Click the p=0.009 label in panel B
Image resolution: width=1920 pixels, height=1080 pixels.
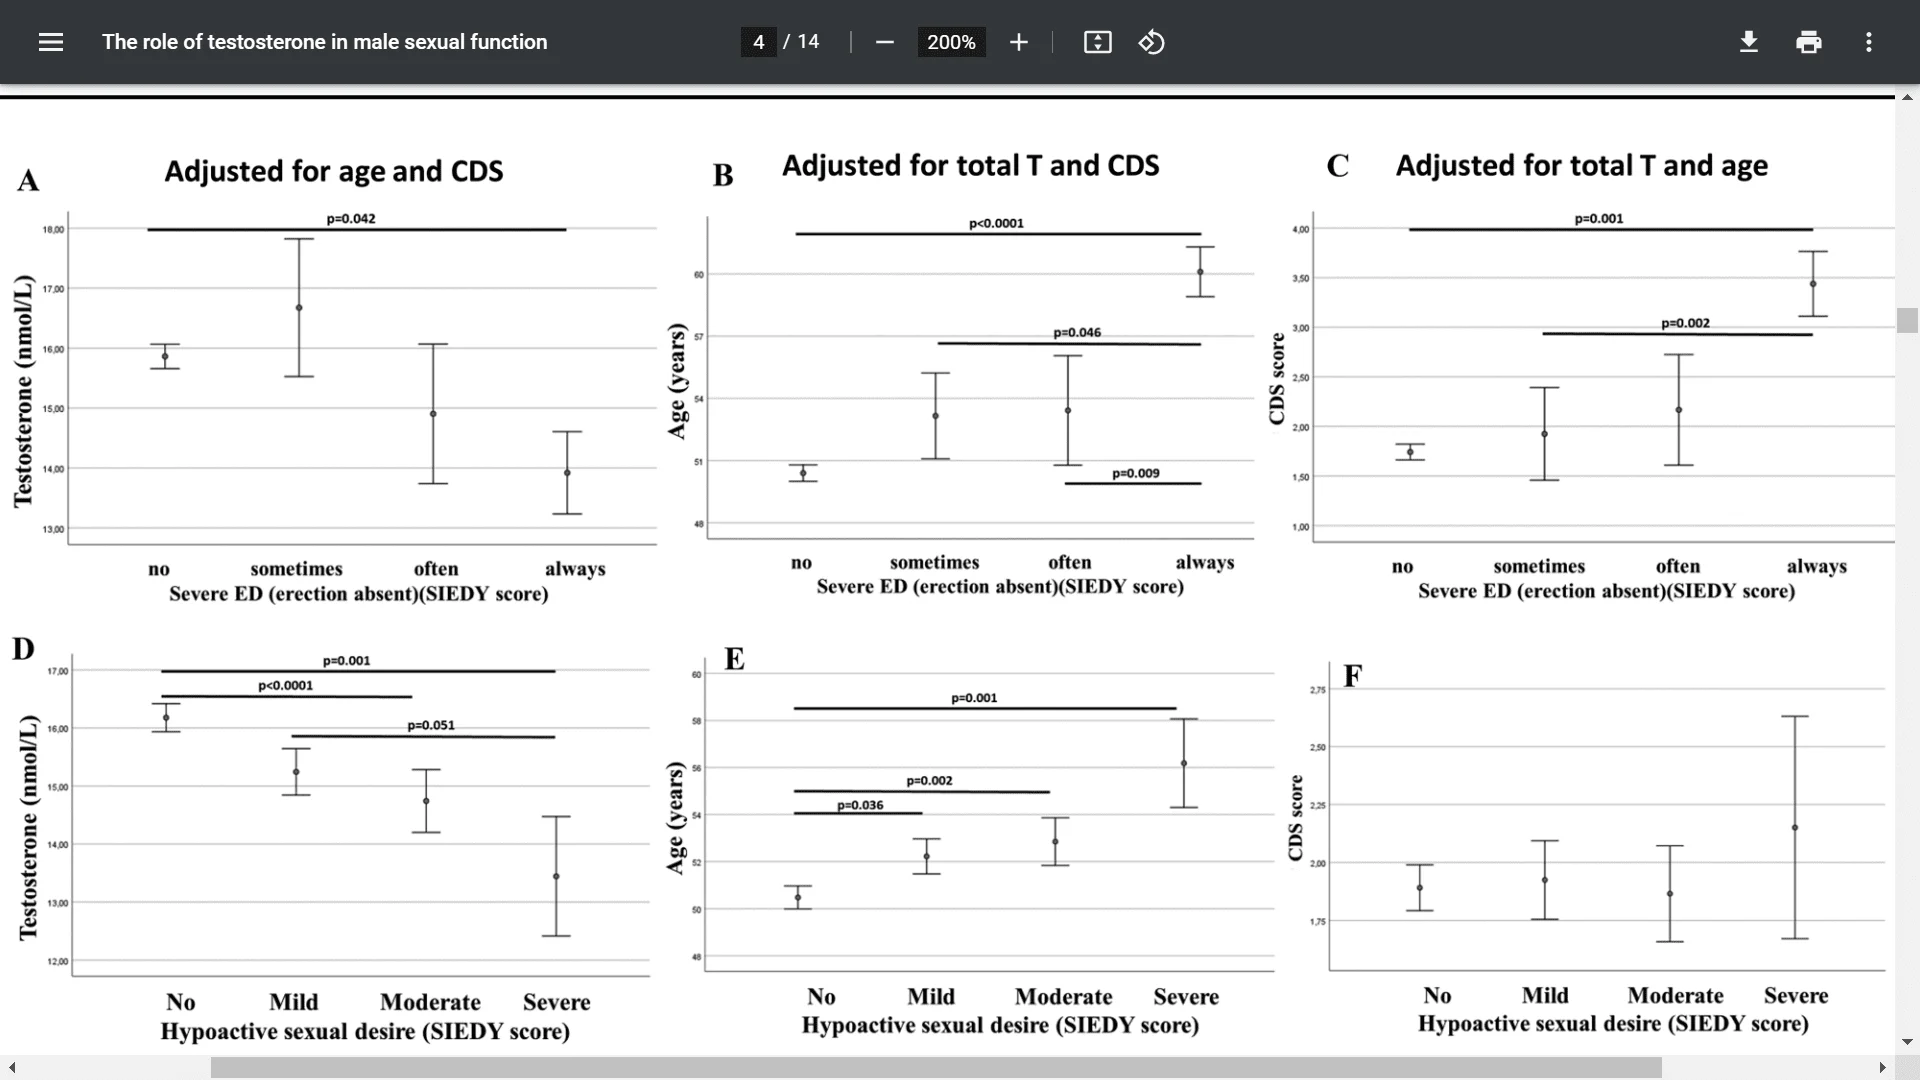[1136, 473]
